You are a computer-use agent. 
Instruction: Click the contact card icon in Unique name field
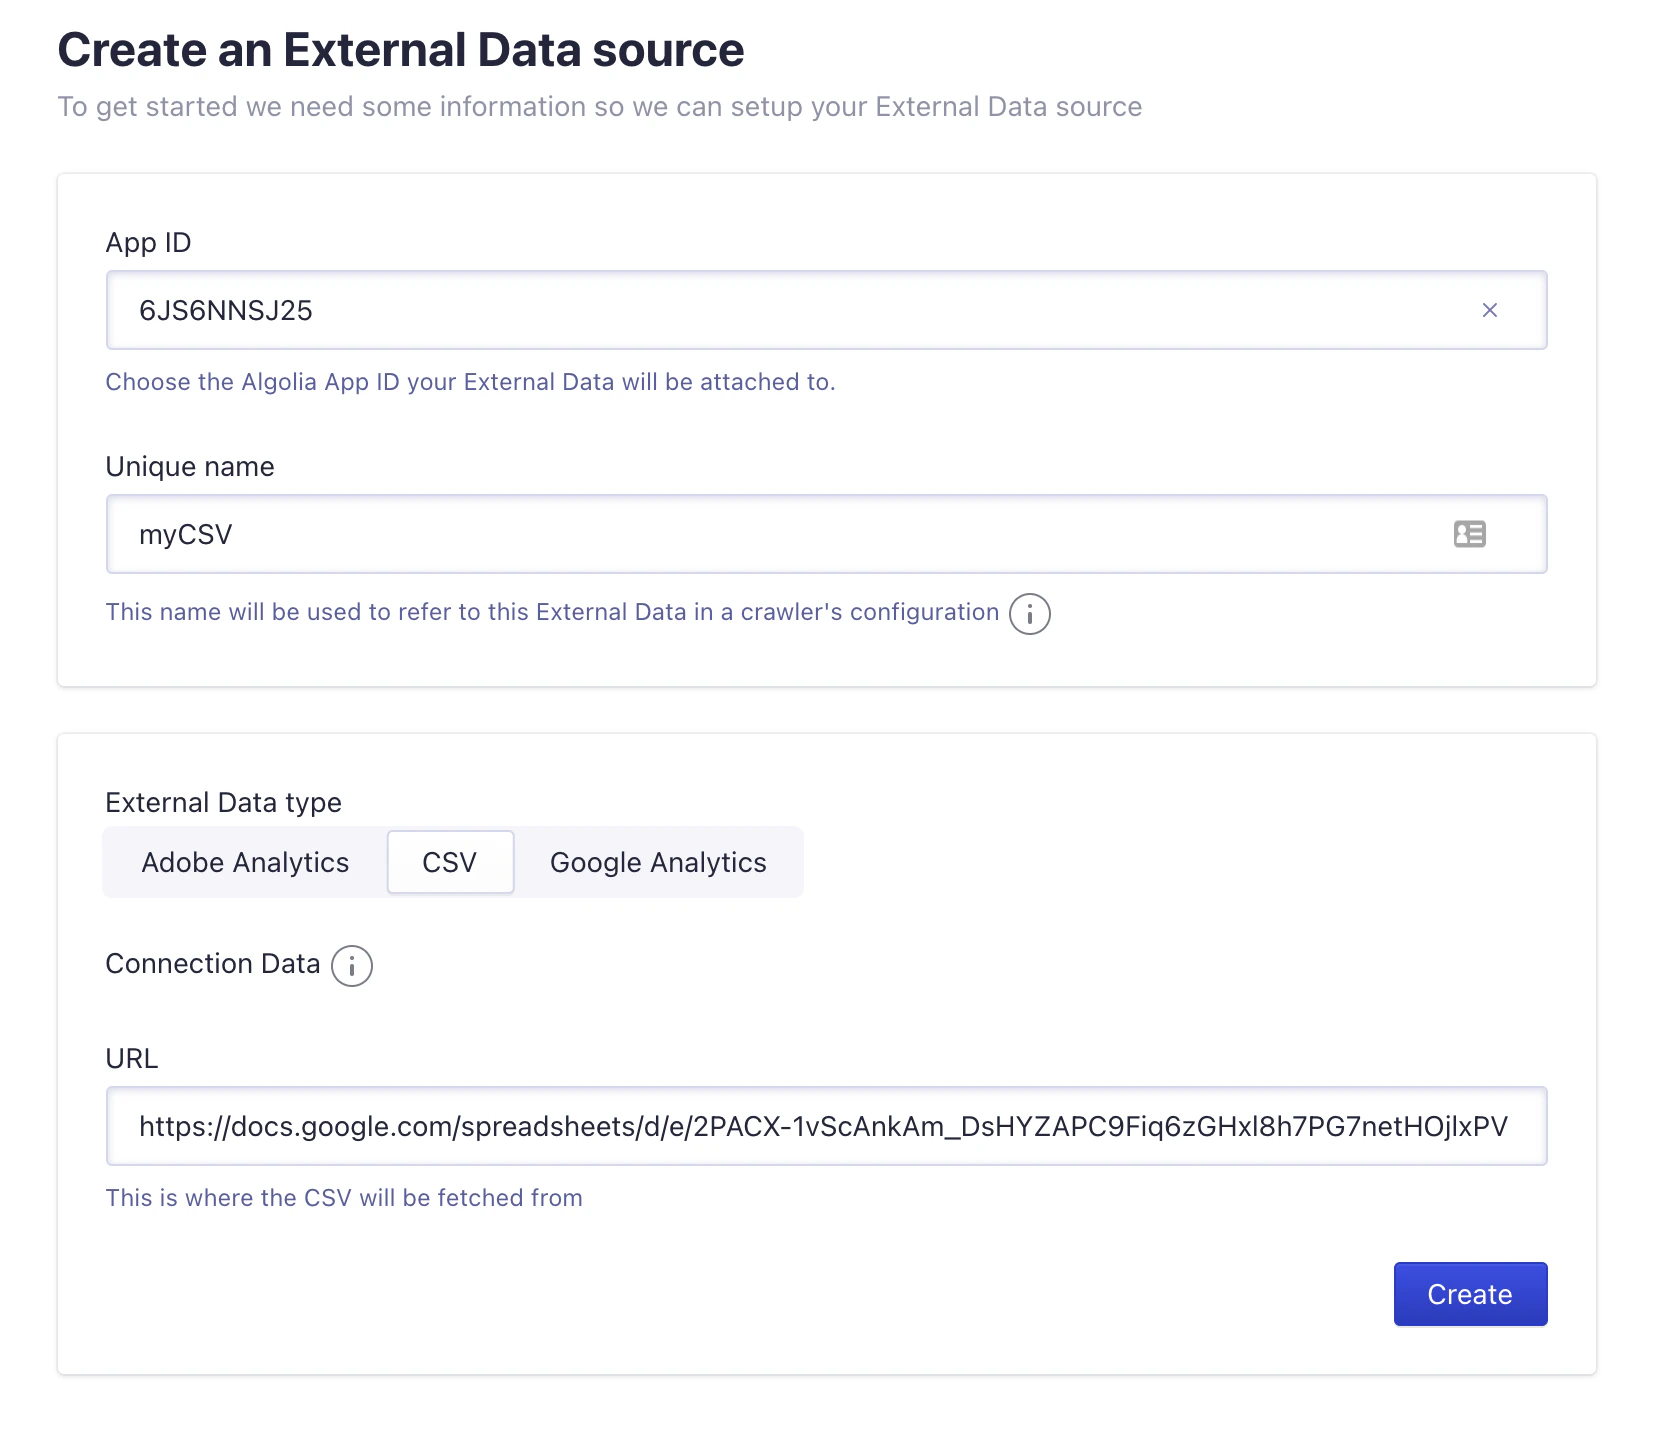tap(1469, 535)
